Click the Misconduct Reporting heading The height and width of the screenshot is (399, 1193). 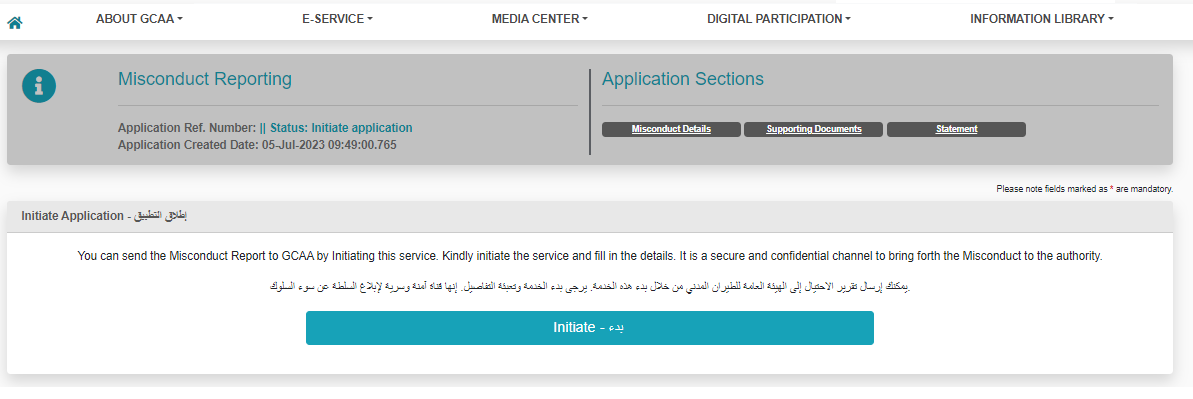205,78
